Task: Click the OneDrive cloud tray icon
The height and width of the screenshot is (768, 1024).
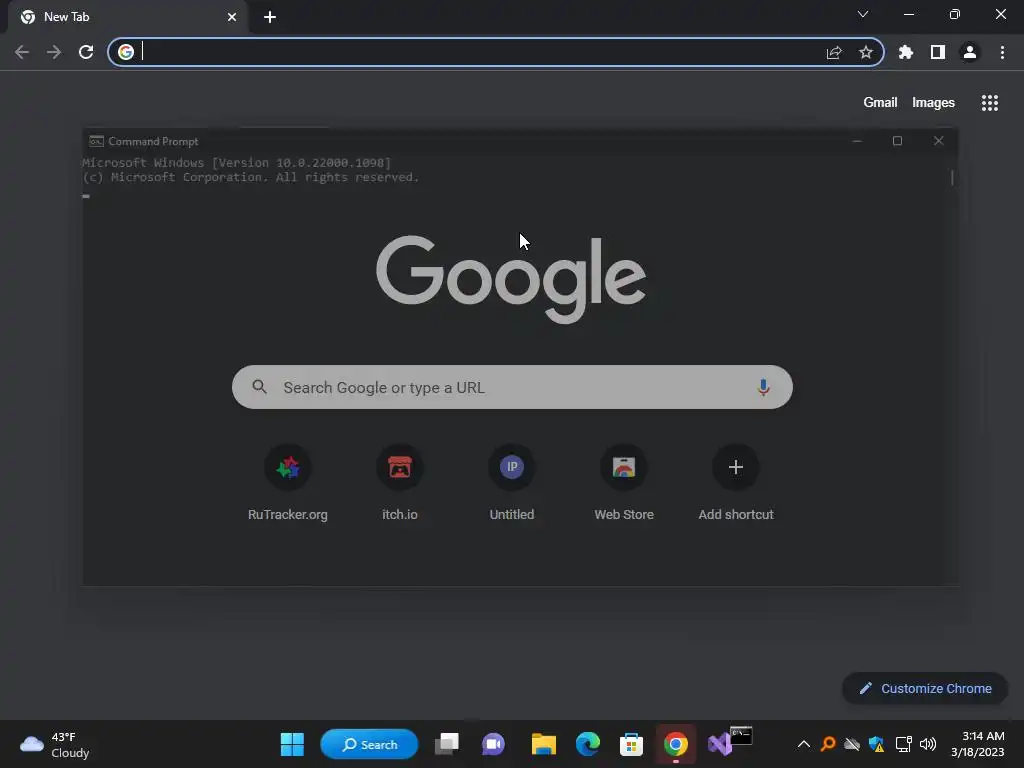Action: [852, 744]
